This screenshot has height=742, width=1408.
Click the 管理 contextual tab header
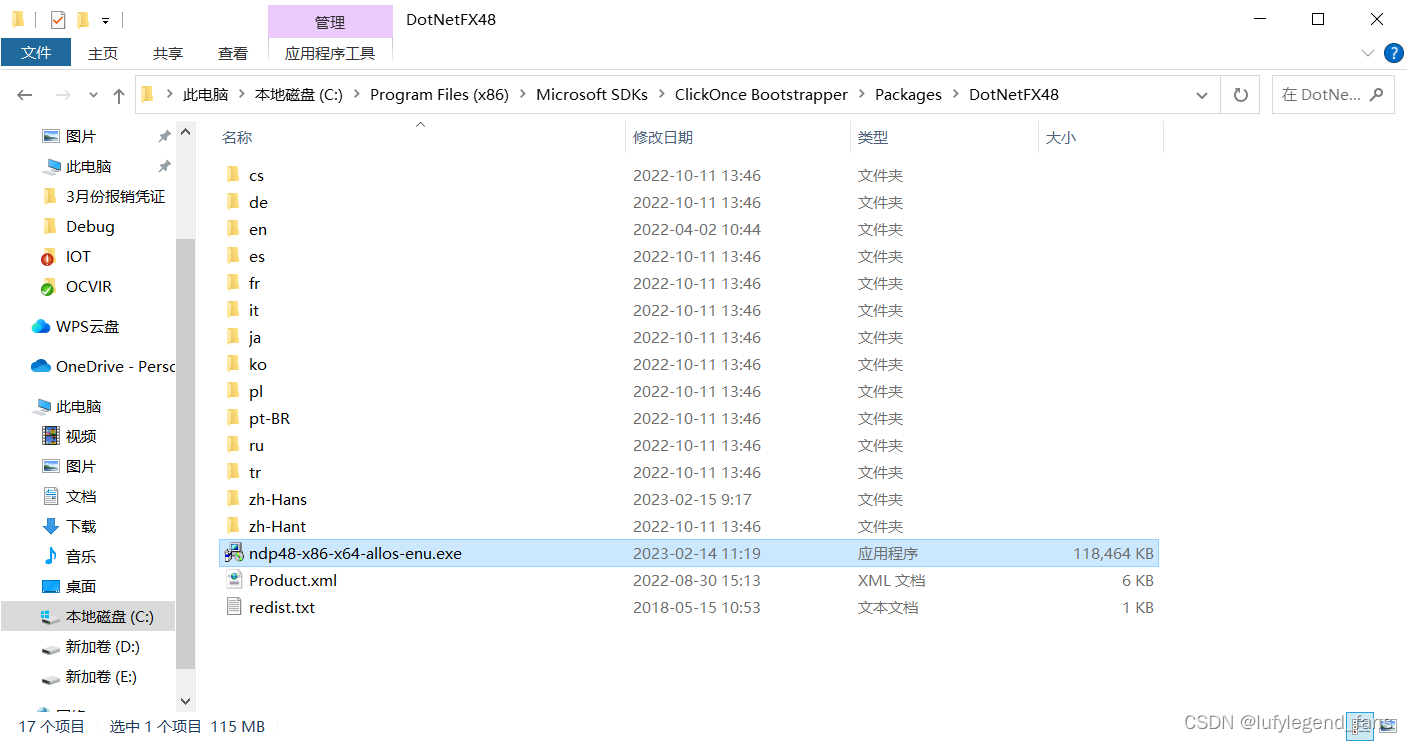(330, 22)
